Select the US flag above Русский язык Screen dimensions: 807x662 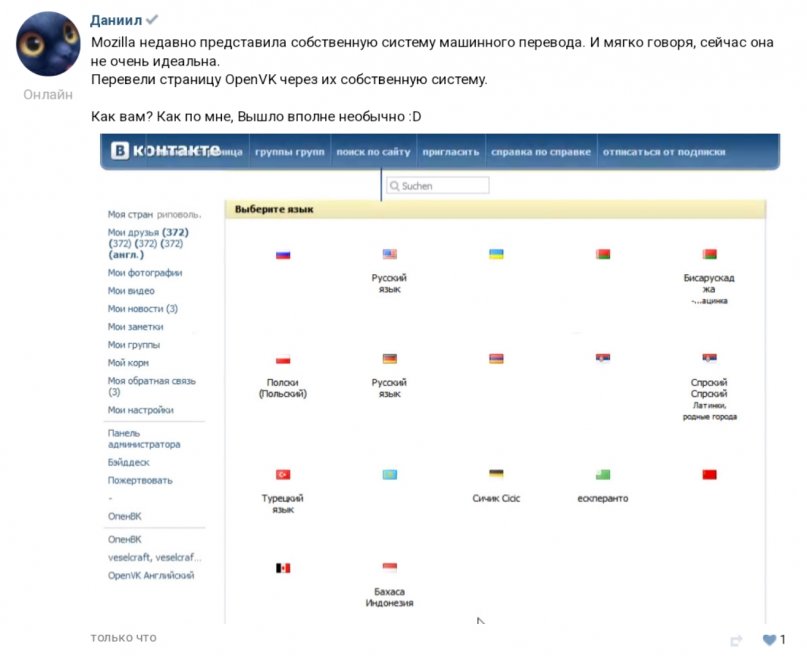(390, 254)
